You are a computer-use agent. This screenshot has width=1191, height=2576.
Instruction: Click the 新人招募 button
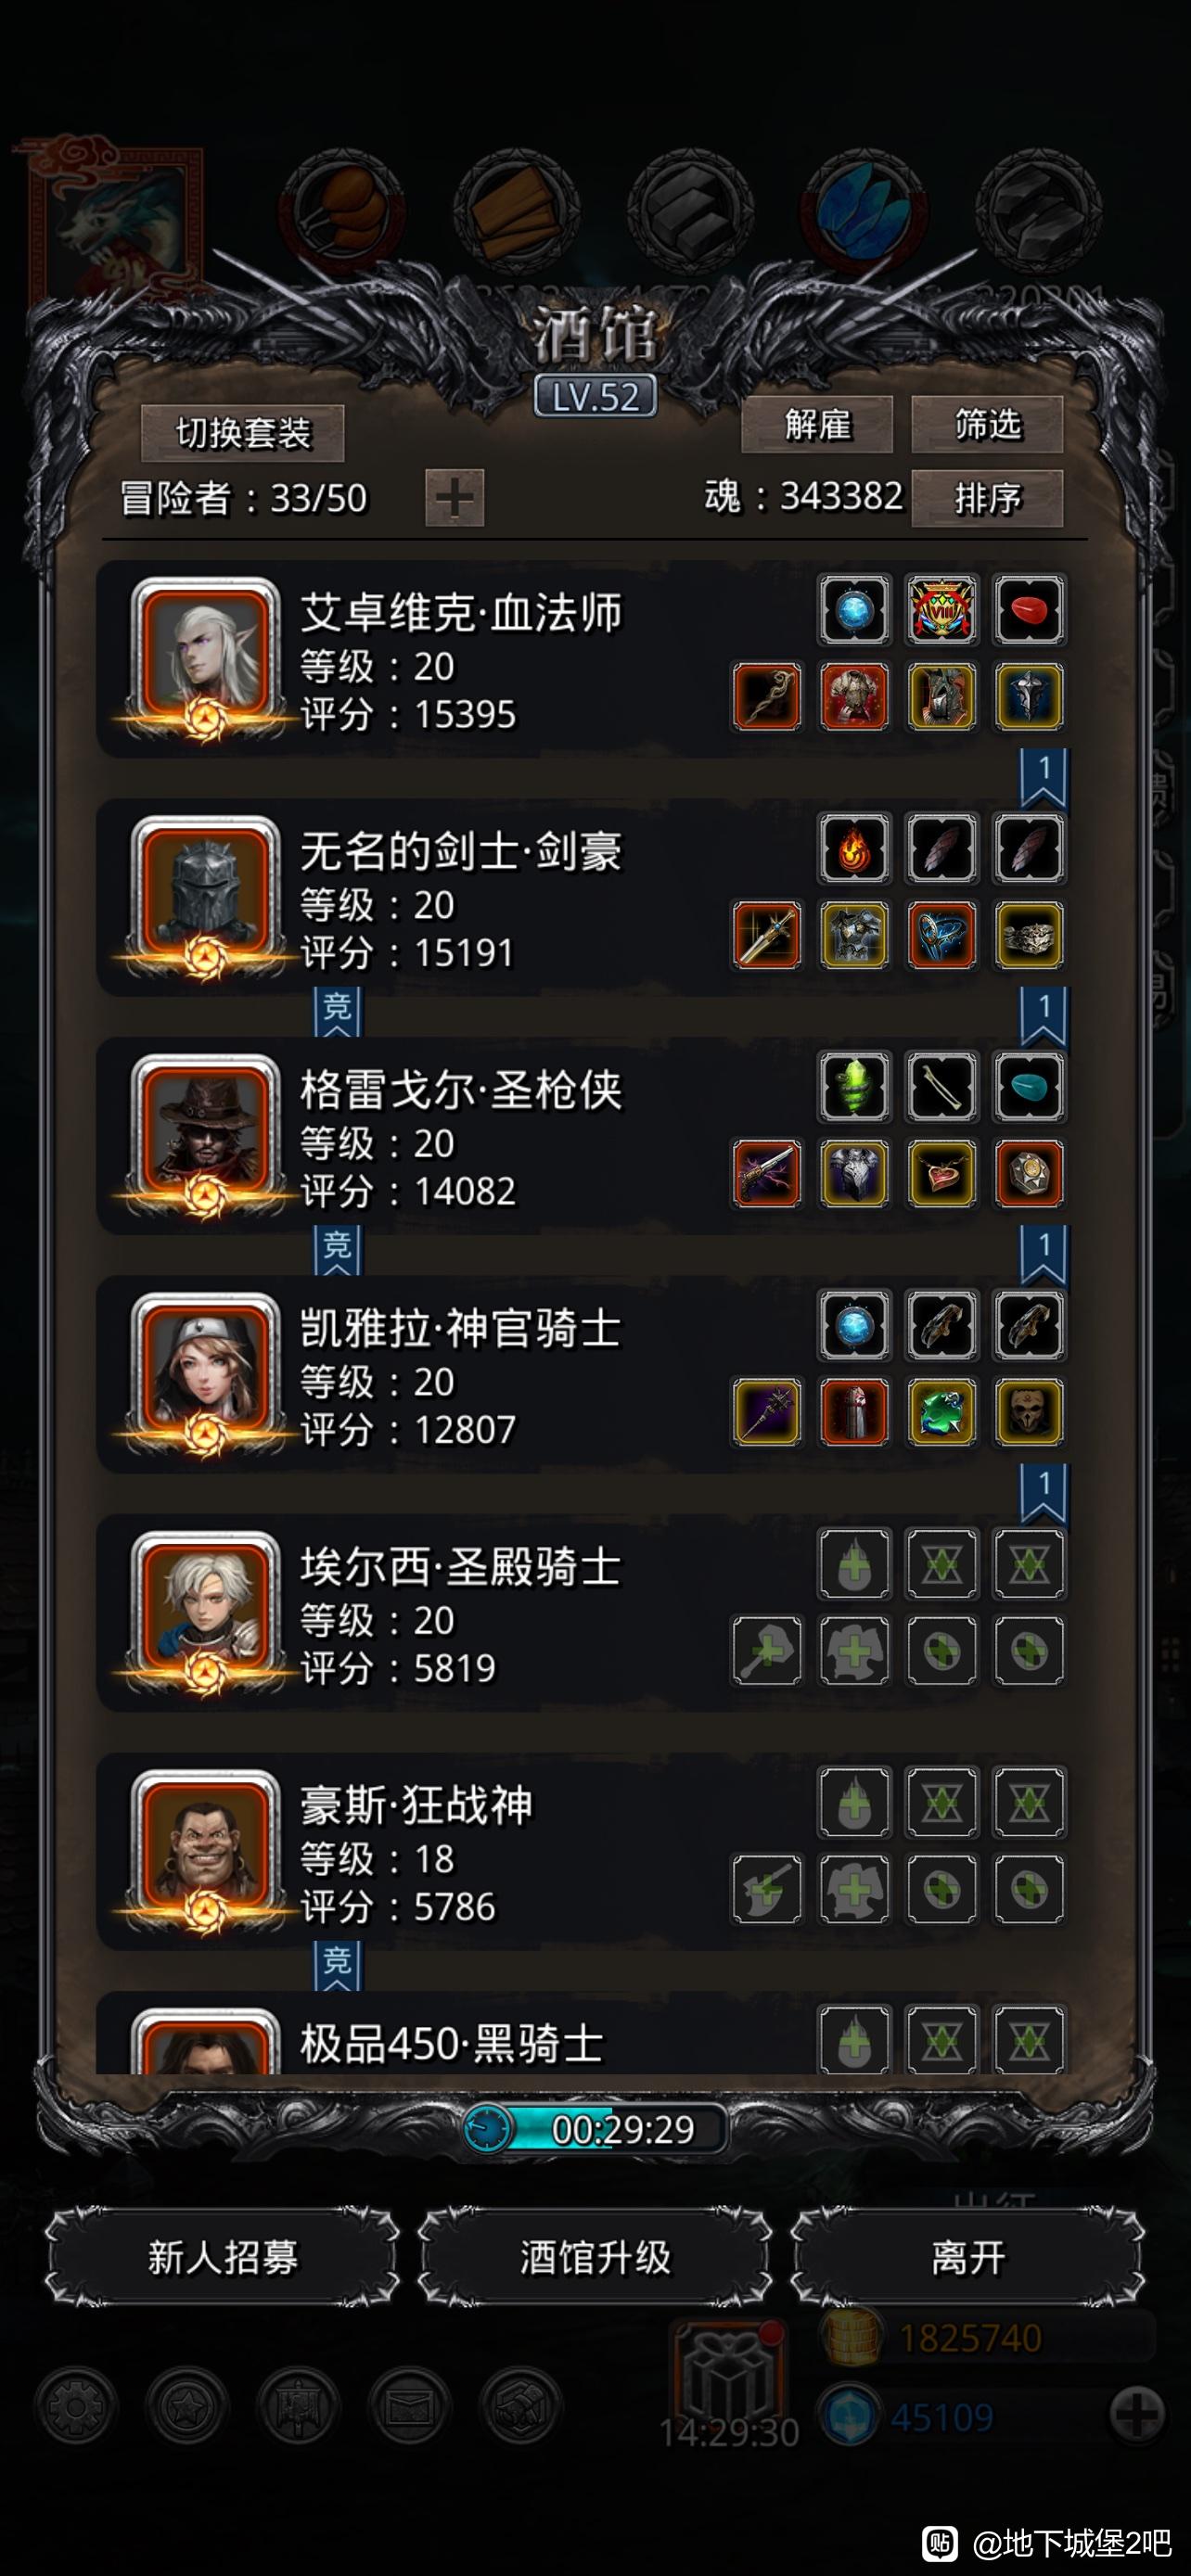click(222, 2258)
